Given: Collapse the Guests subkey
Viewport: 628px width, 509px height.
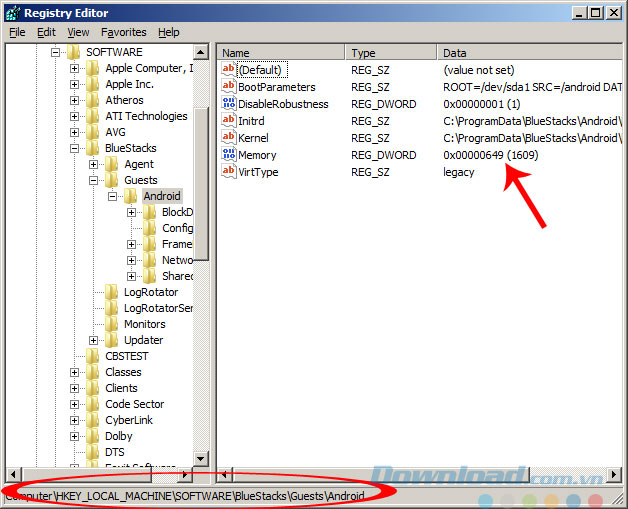Looking at the screenshot, I should tap(93, 180).
